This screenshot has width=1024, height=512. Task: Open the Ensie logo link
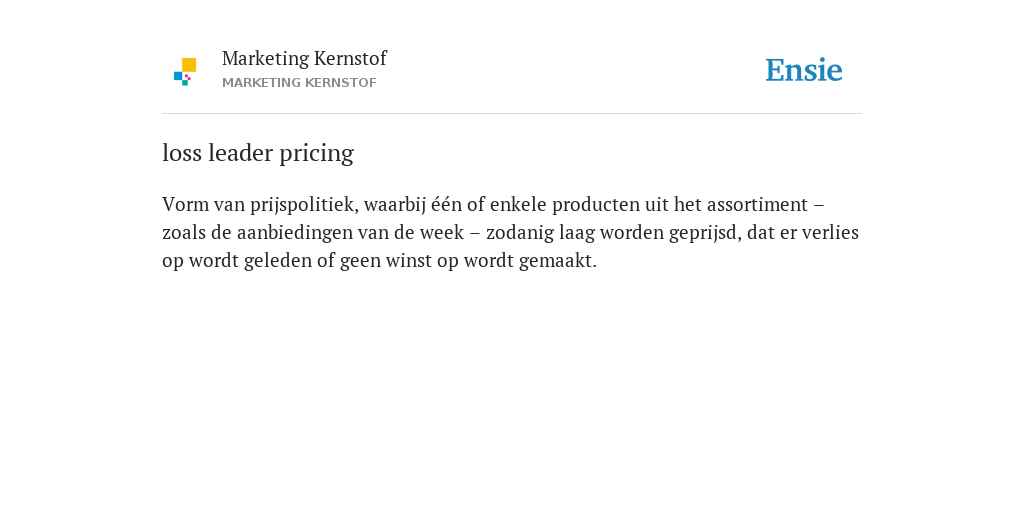(x=804, y=70)
